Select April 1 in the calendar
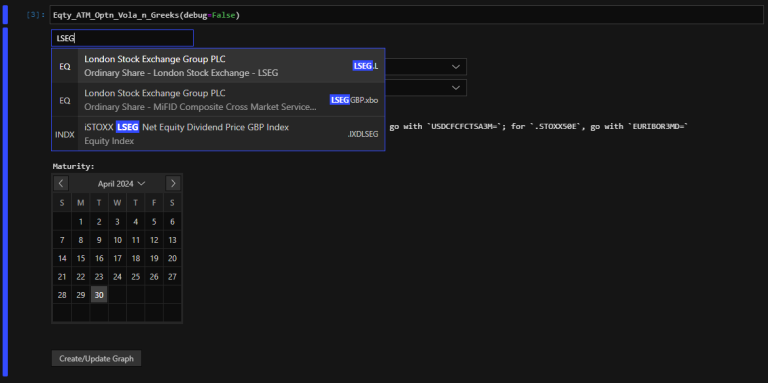 80,221
